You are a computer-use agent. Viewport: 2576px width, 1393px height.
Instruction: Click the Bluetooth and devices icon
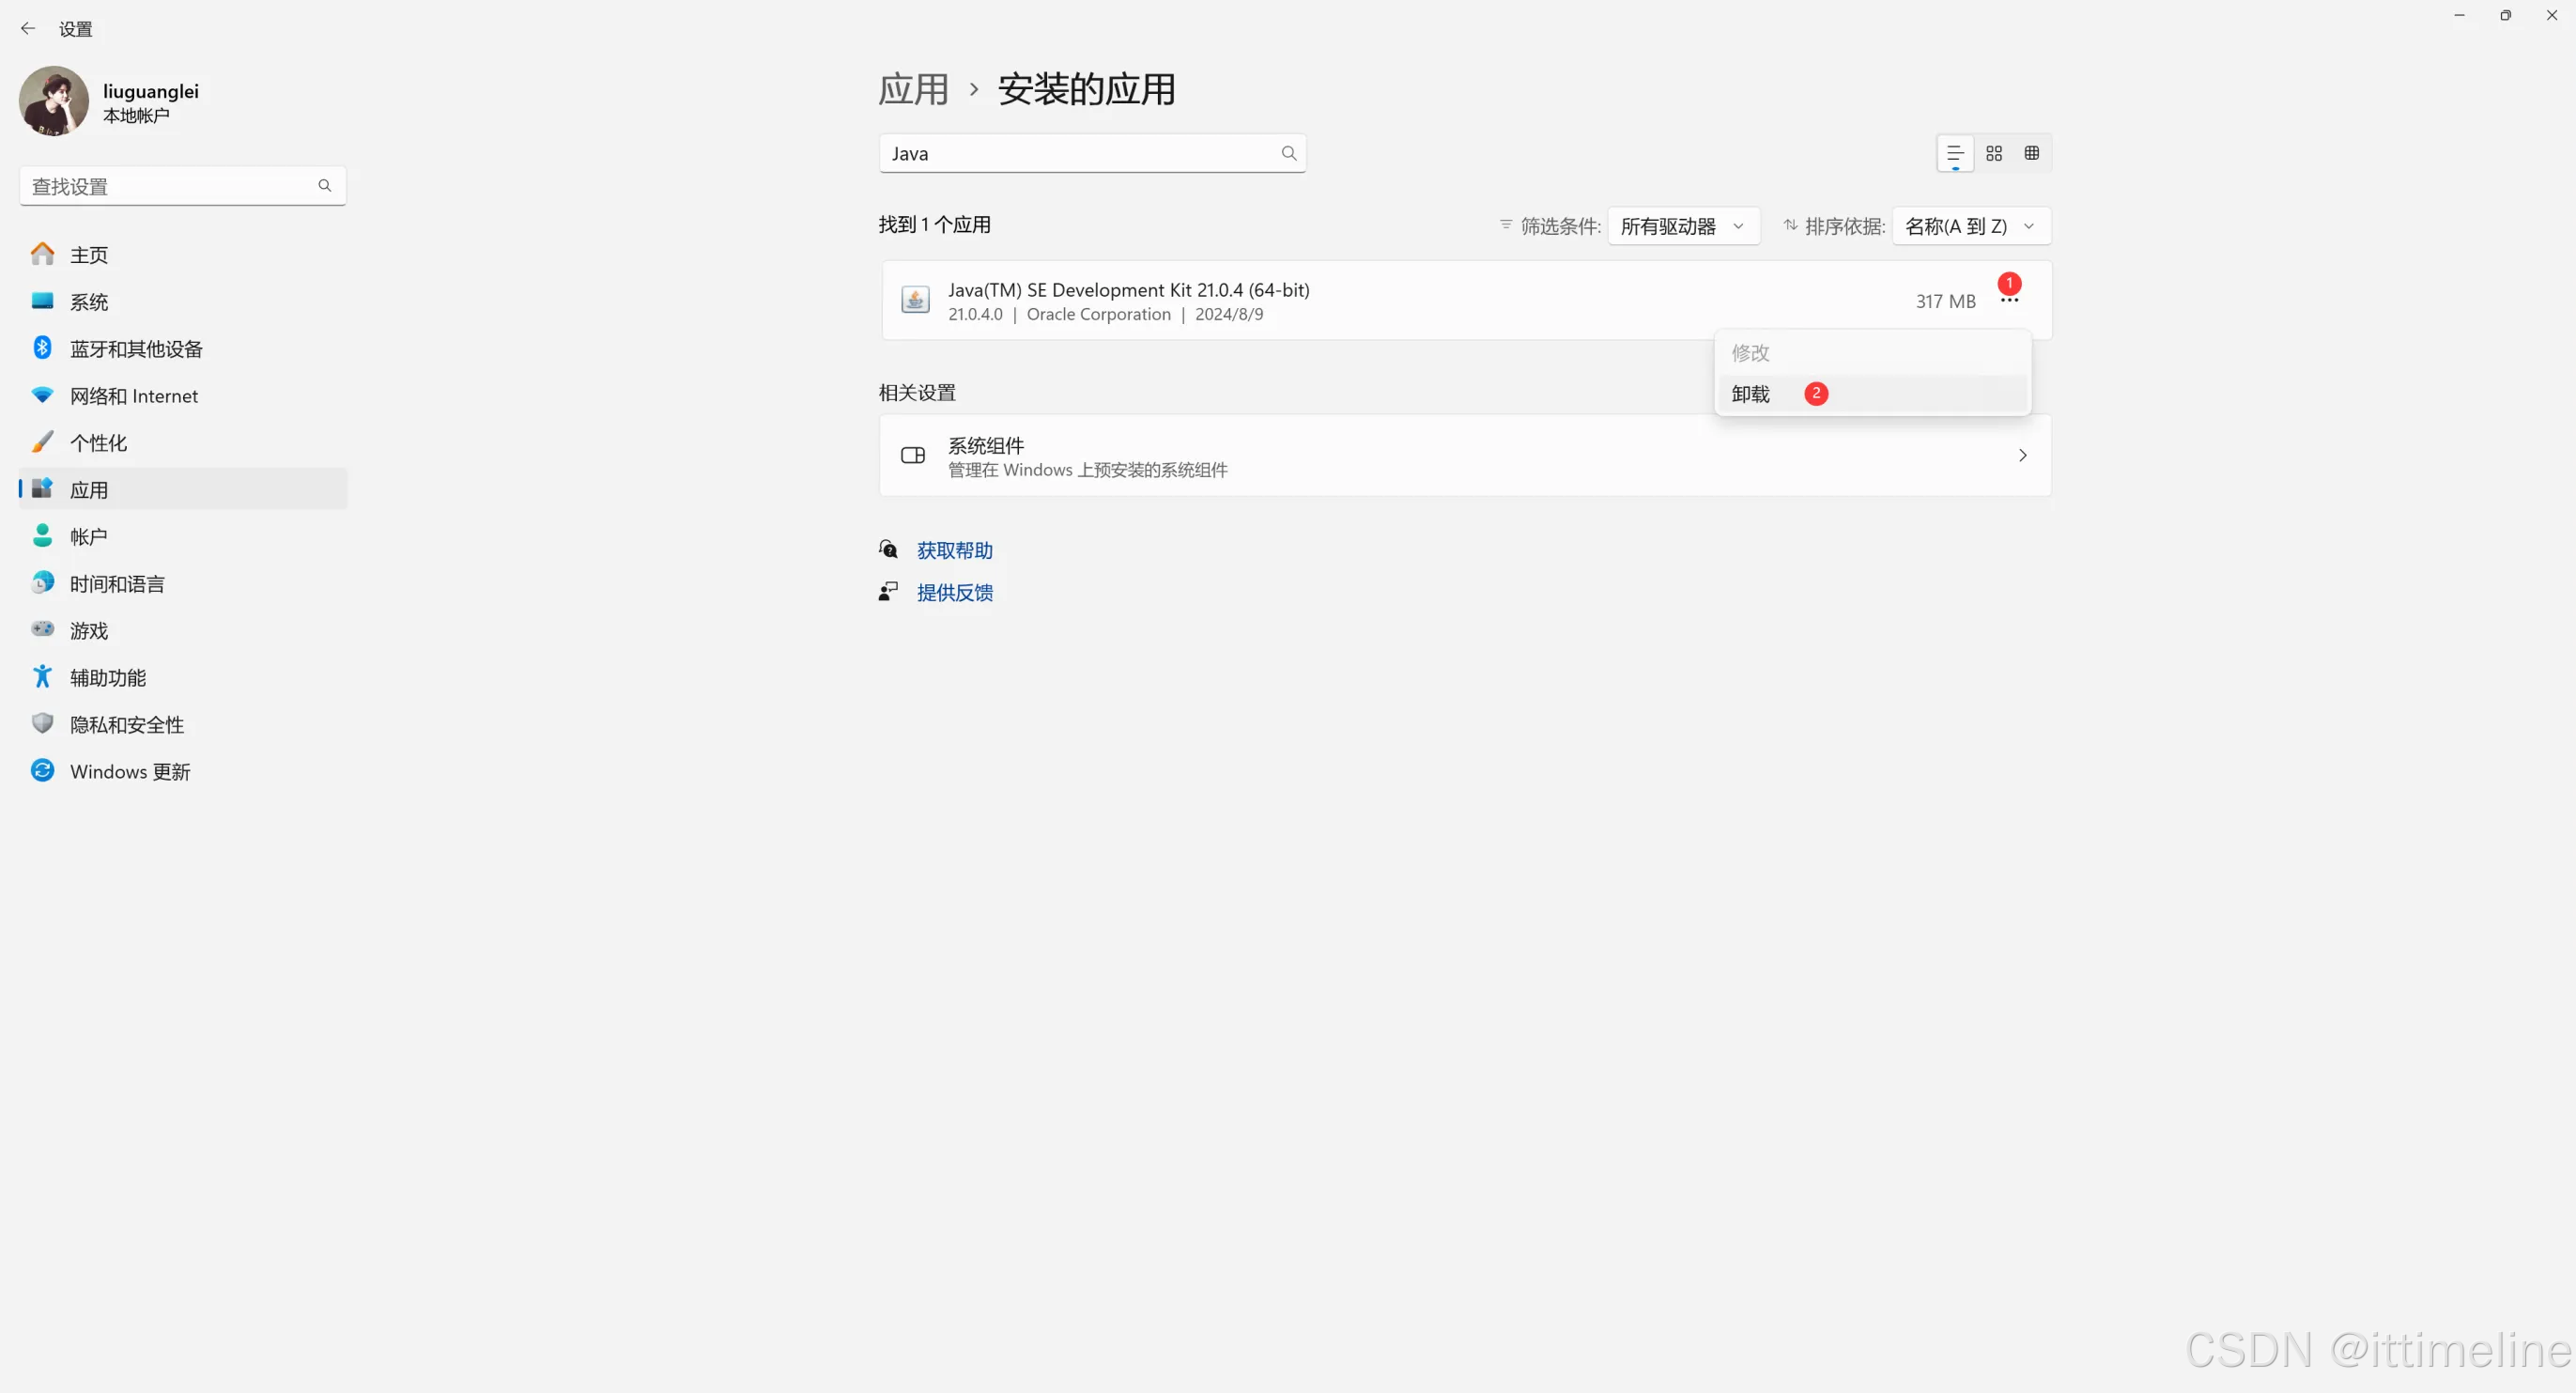(42, 348)
